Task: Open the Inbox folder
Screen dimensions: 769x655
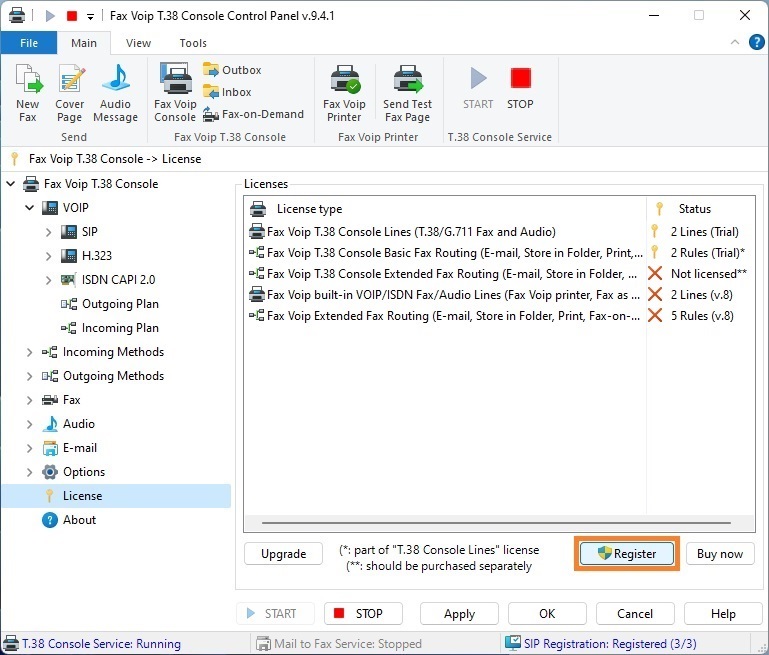Action: pos(227,92)
